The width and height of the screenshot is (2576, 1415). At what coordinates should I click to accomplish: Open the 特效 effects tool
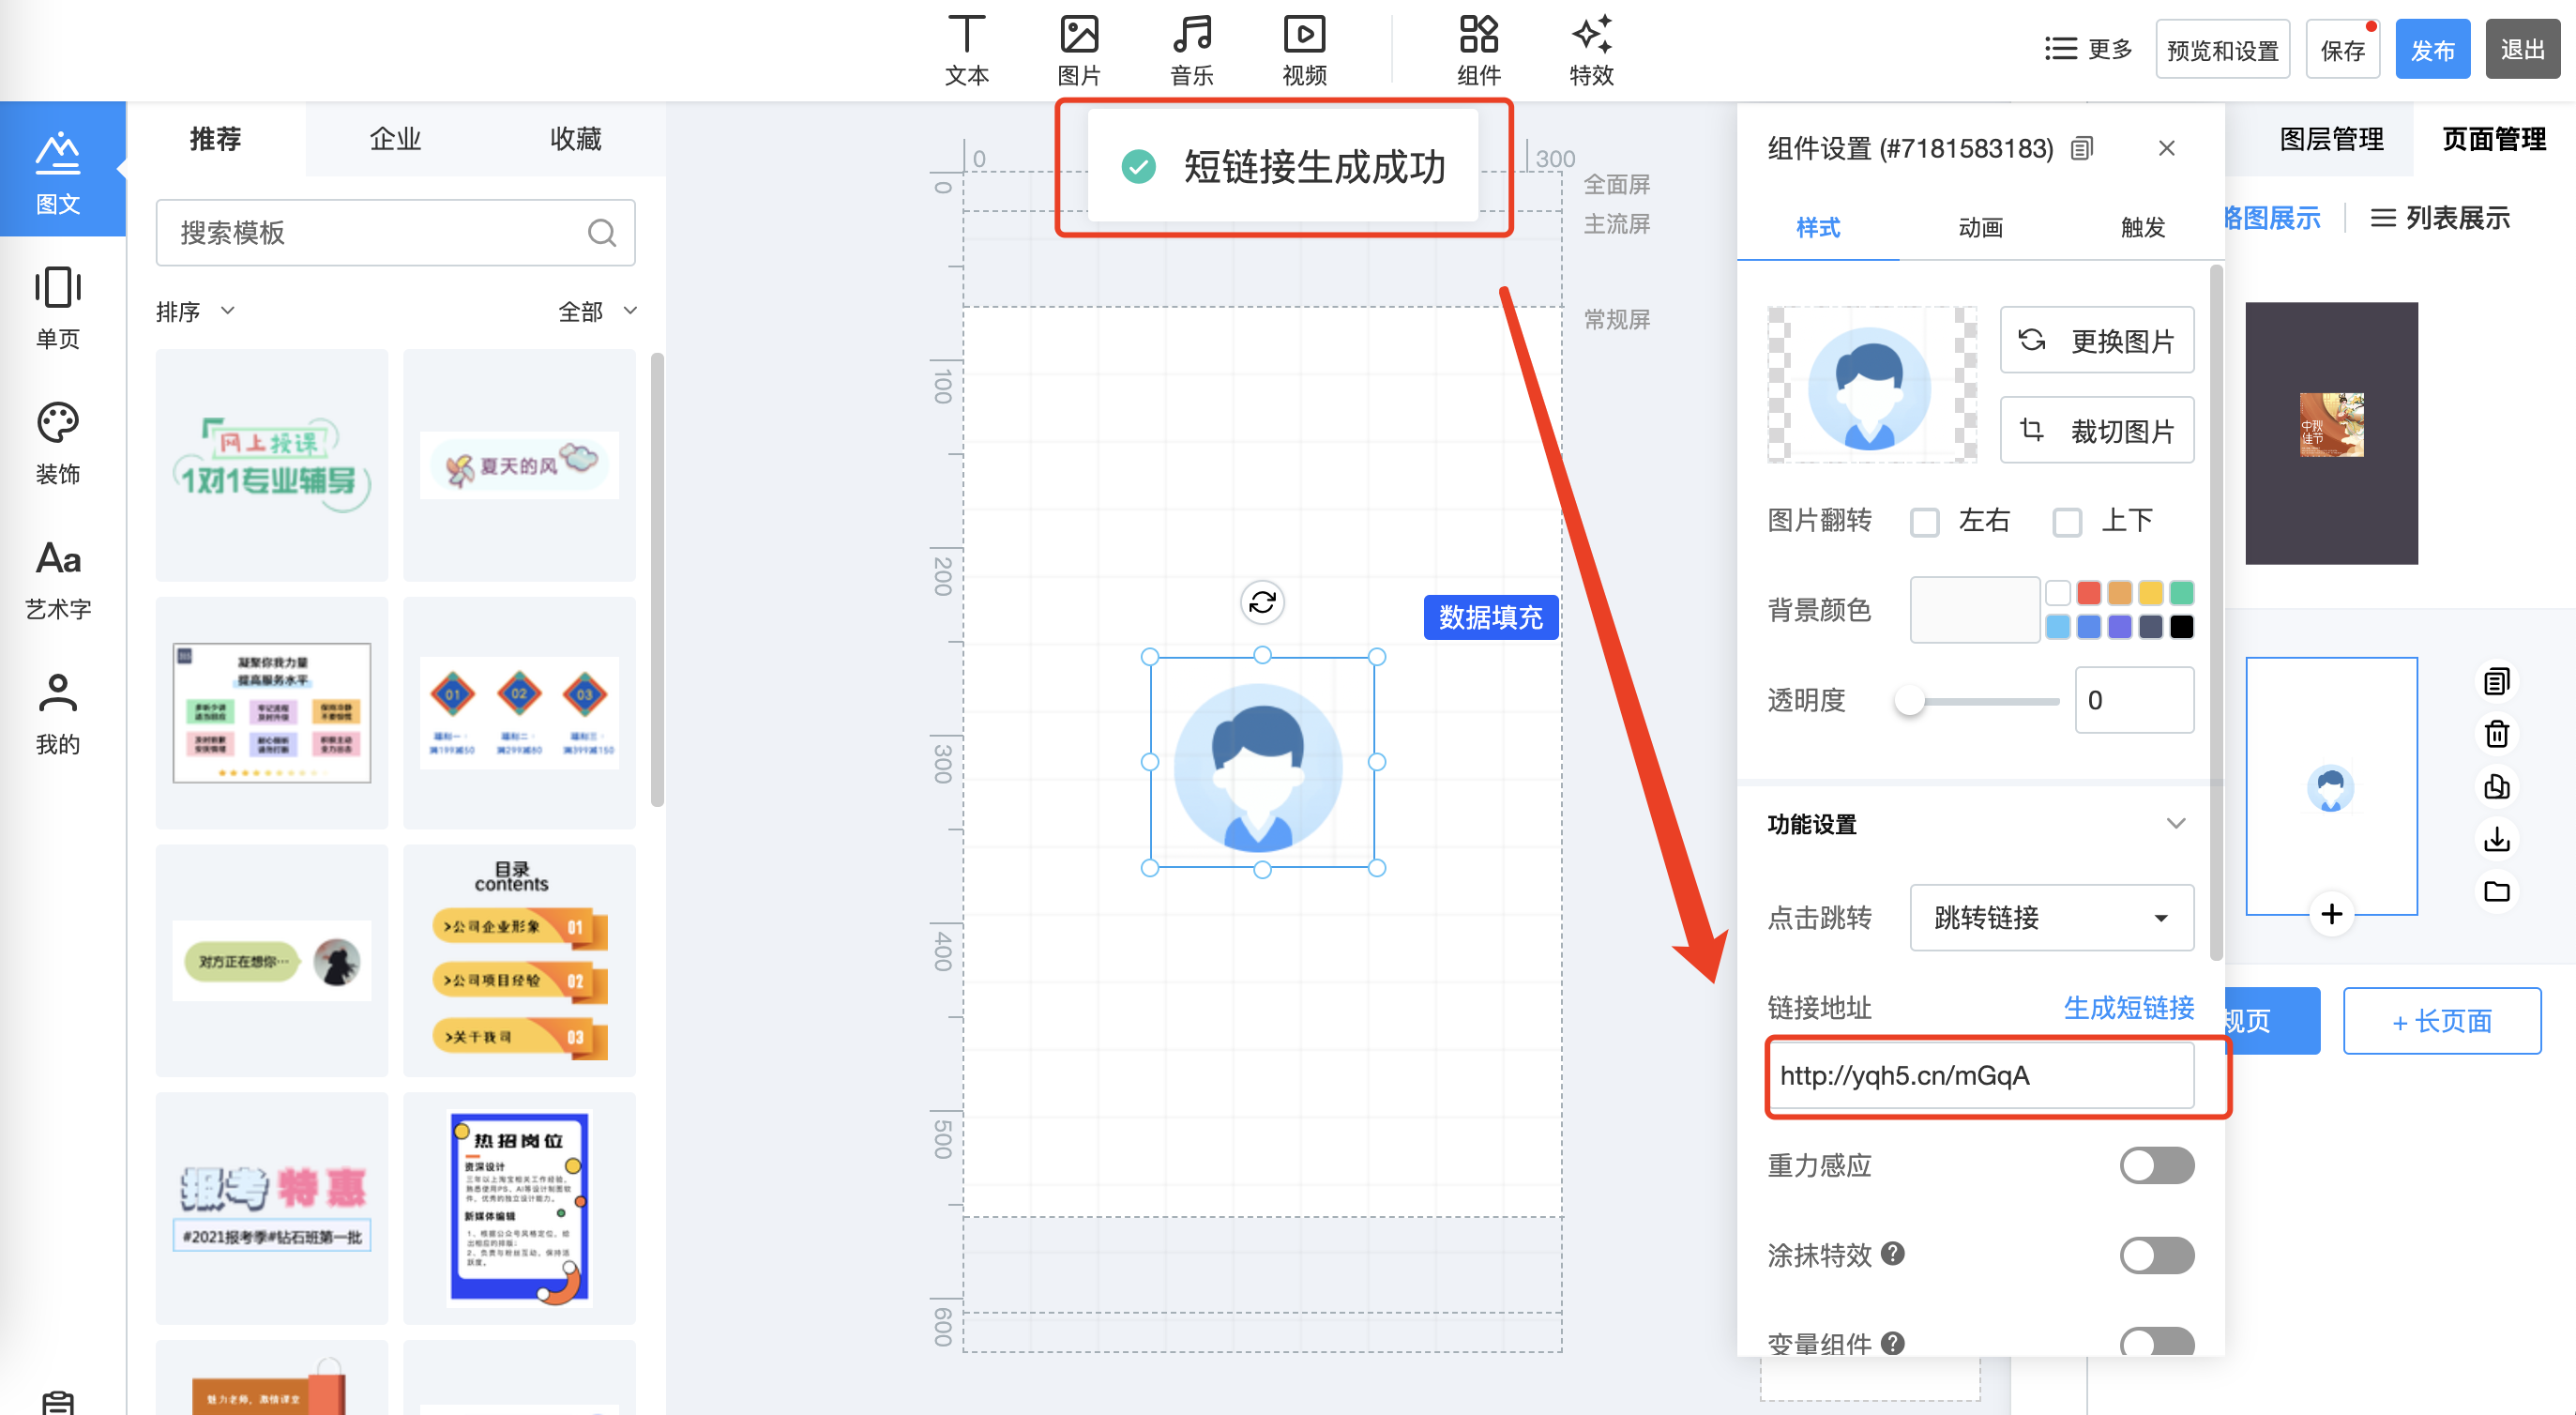[x=1590, y=50]
